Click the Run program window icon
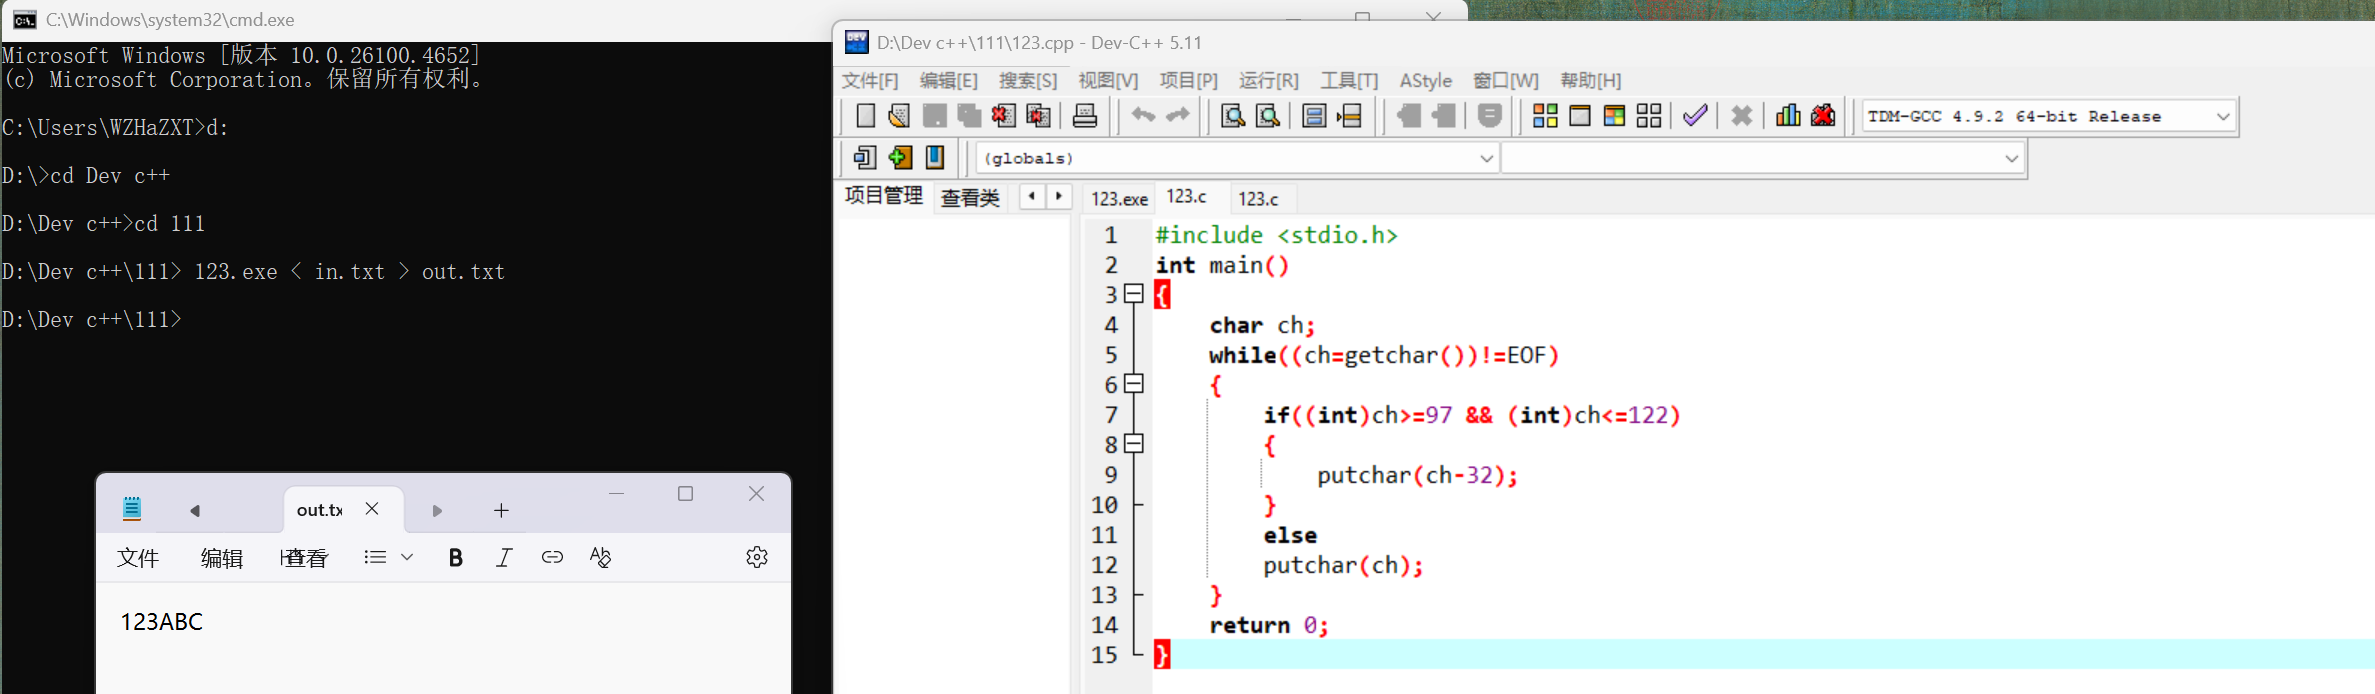2375x694 pixels. pyautogui.click(x=1580, y=116)
